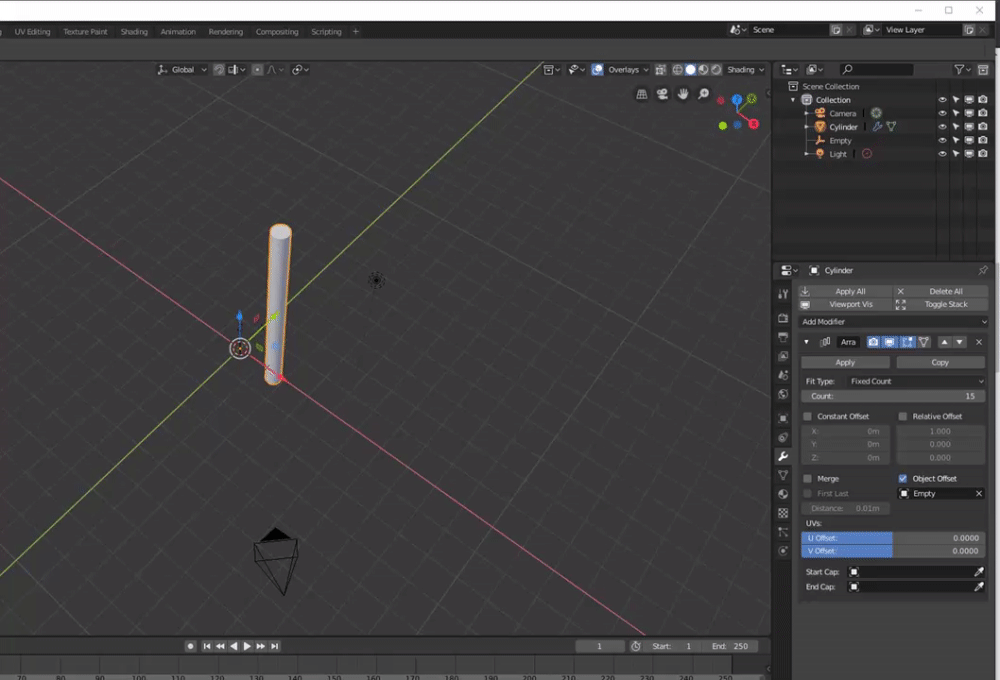
Task: Click the zoom magnifier icon in viewport
Action: 704,94
